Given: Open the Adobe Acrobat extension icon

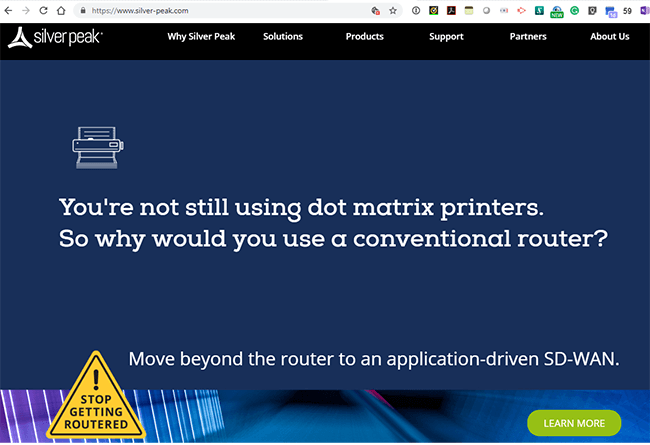Looking at the screenshot, I should click(x=451, y=10).
